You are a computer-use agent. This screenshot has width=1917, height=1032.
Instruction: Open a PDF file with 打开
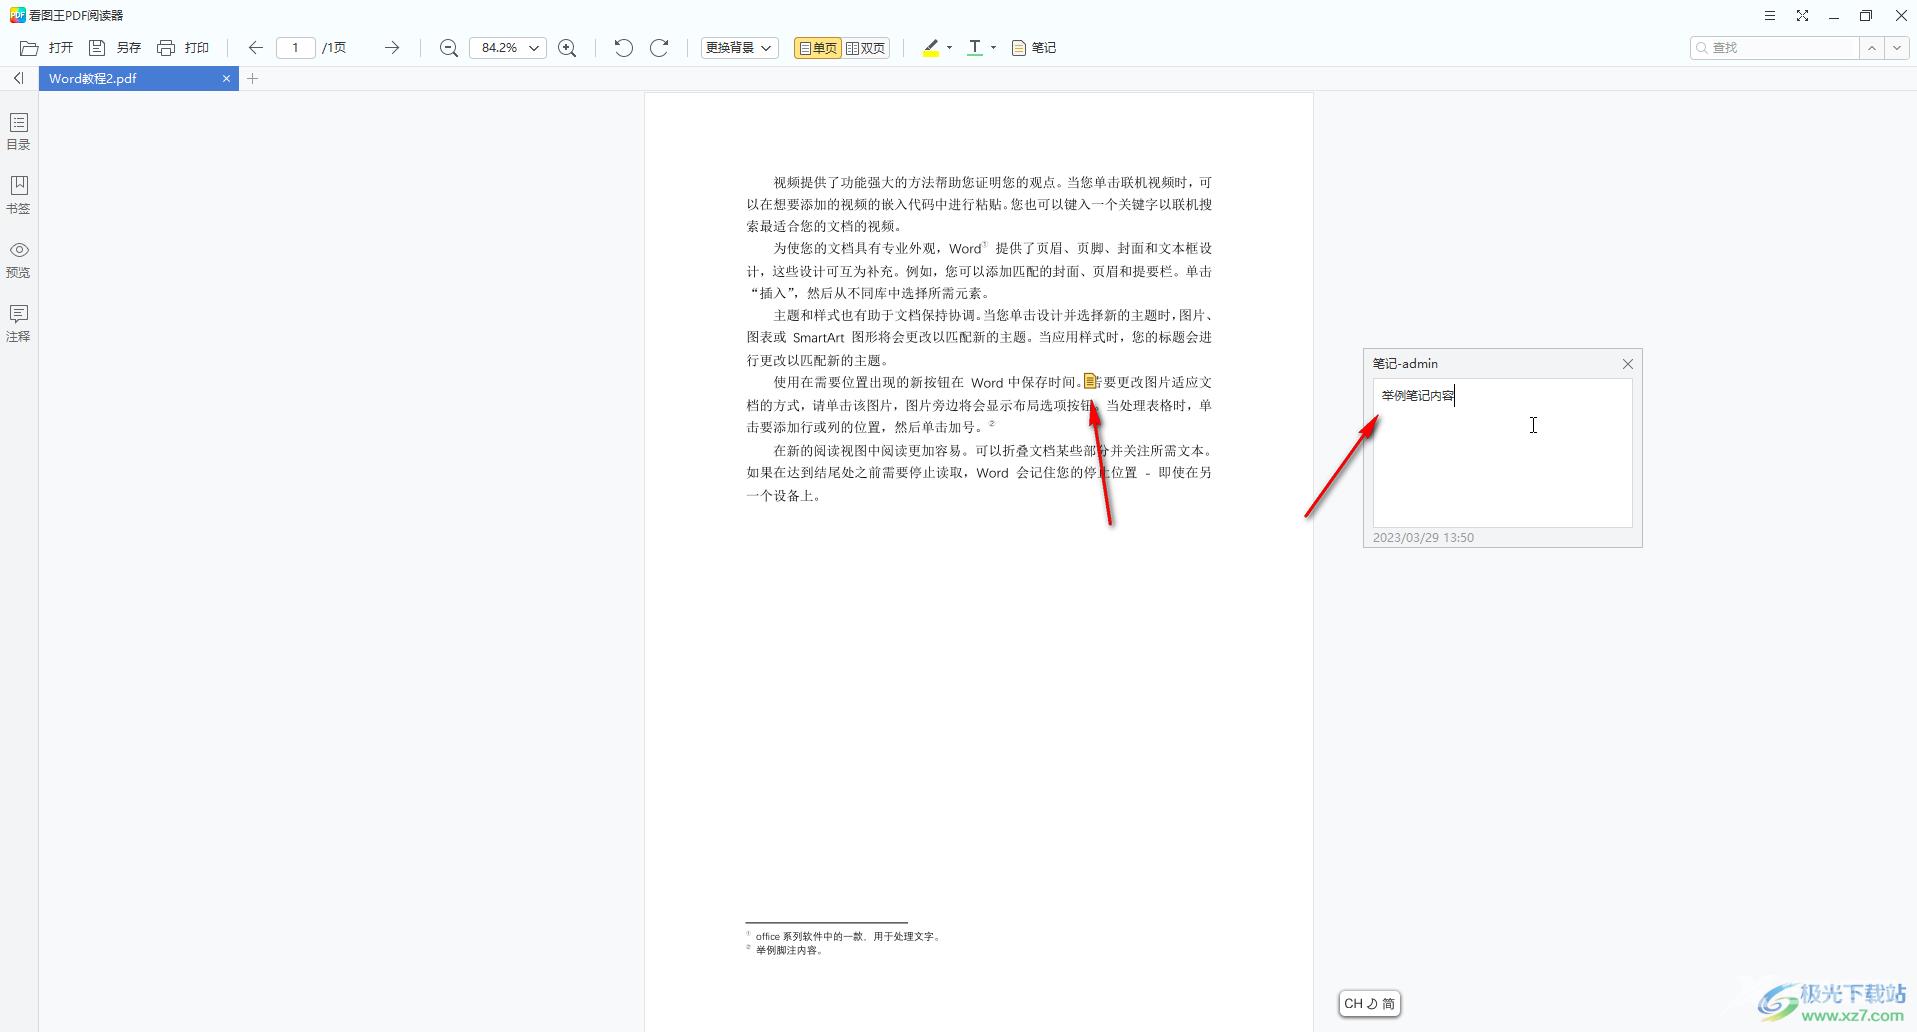(x=47, y=48)
